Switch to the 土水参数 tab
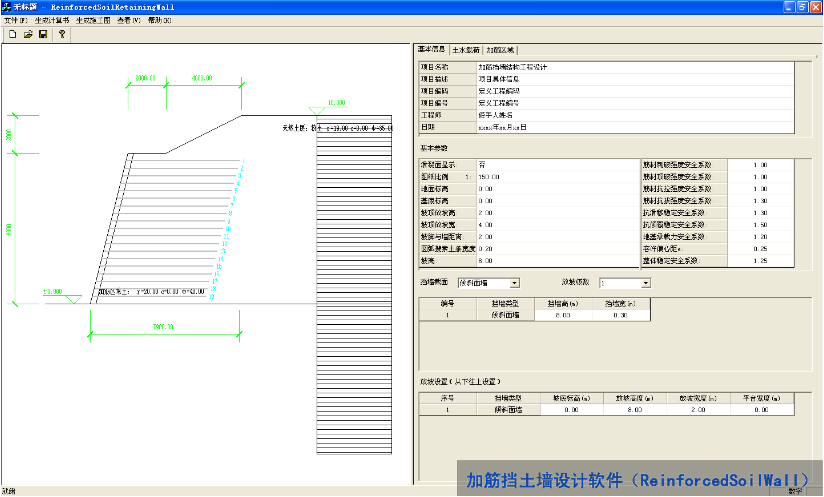The width and height of the screenshot is (824, 497). tap(466, 50)
